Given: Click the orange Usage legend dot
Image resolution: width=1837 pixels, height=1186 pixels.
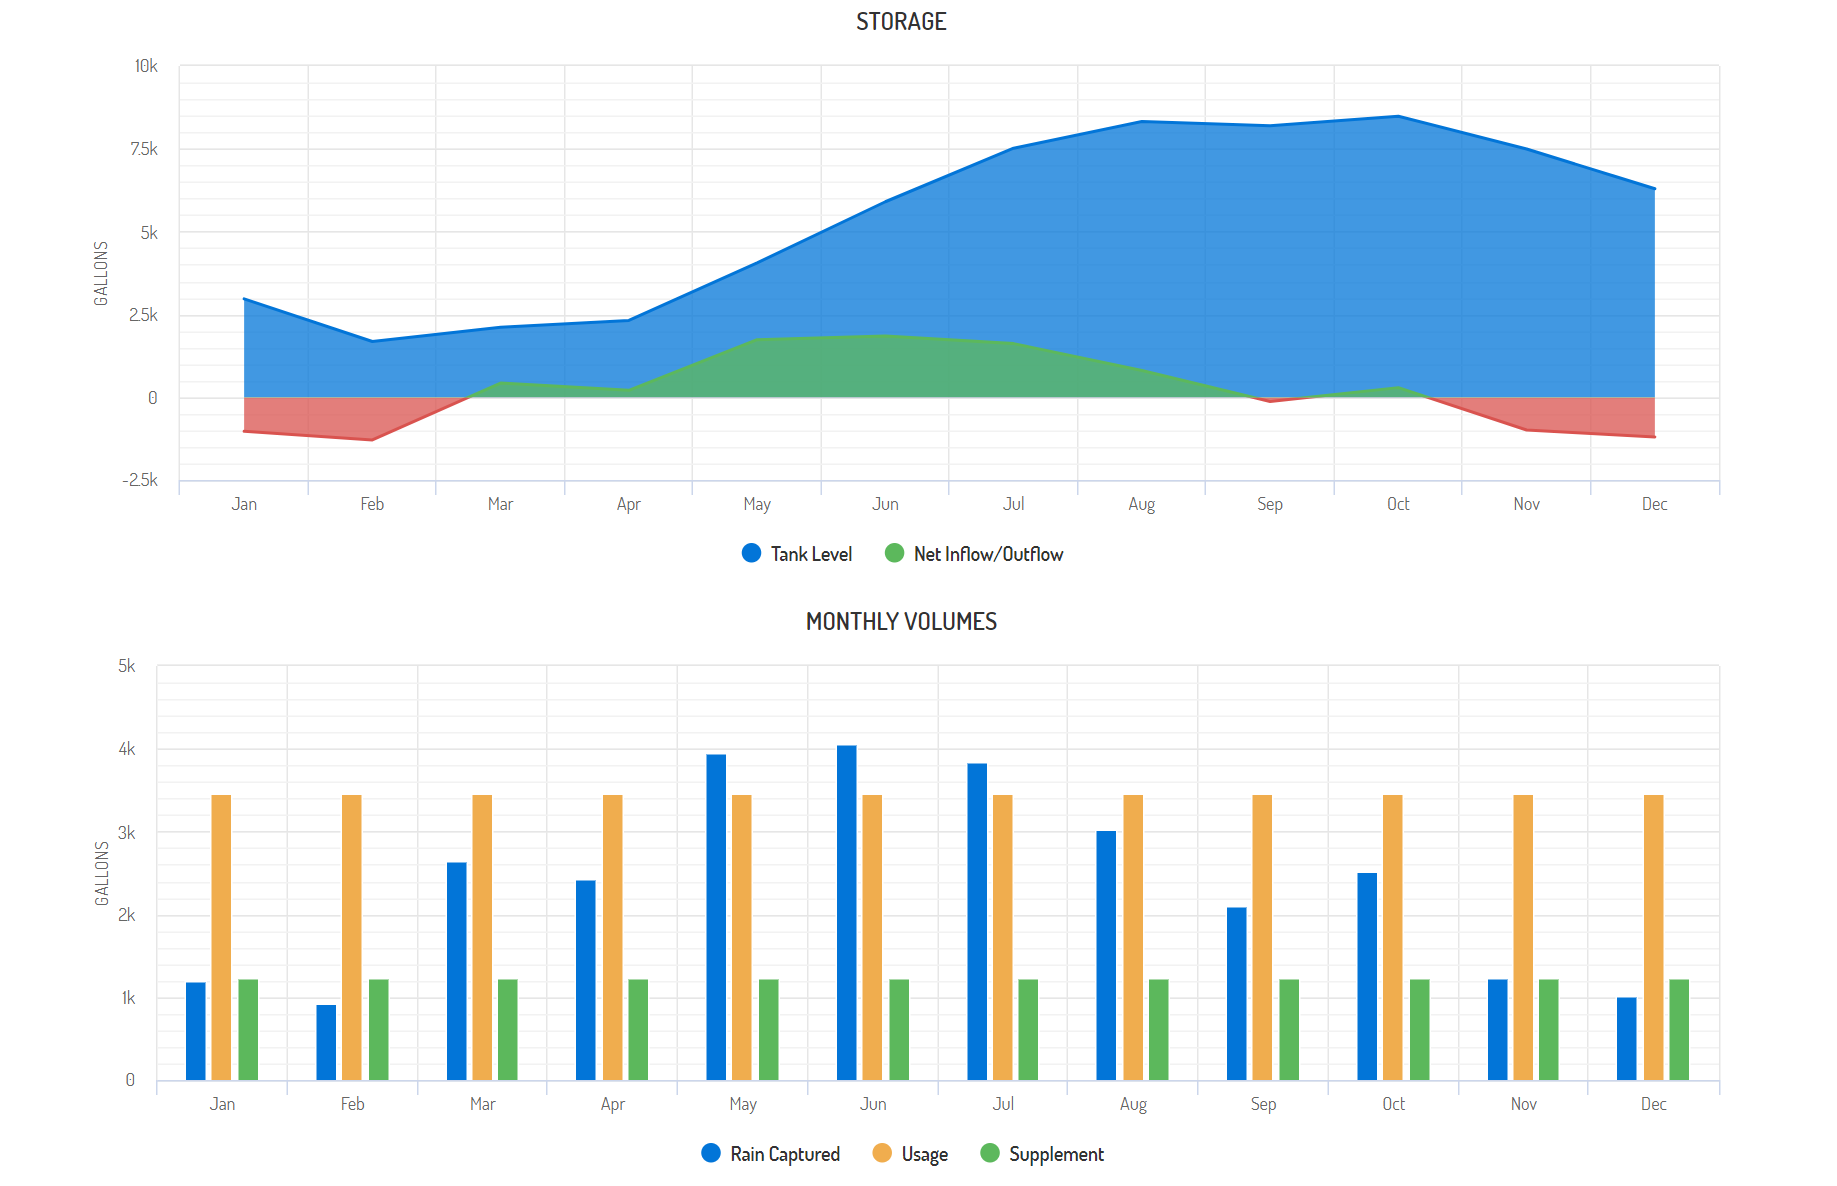Looking at the screenshot, I should coord(882,1153).
